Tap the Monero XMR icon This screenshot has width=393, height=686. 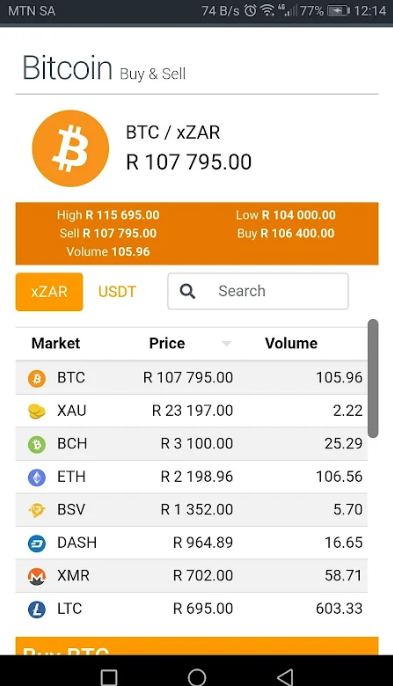[37, 576]
